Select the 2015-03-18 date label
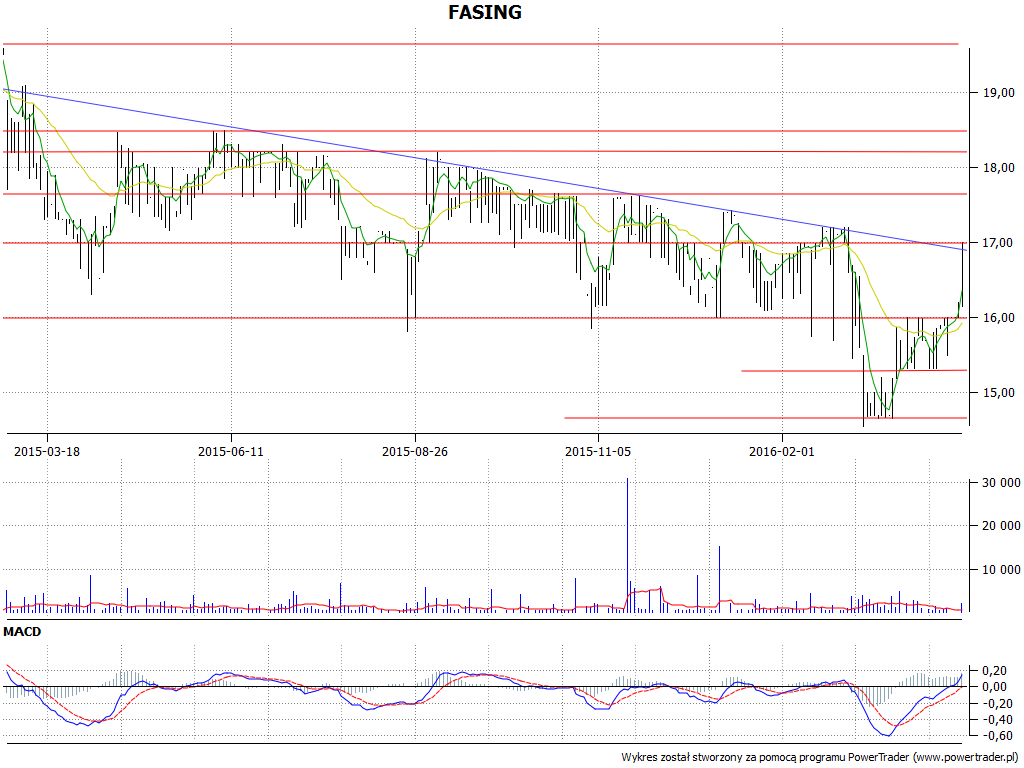 [x=47, y=451]
